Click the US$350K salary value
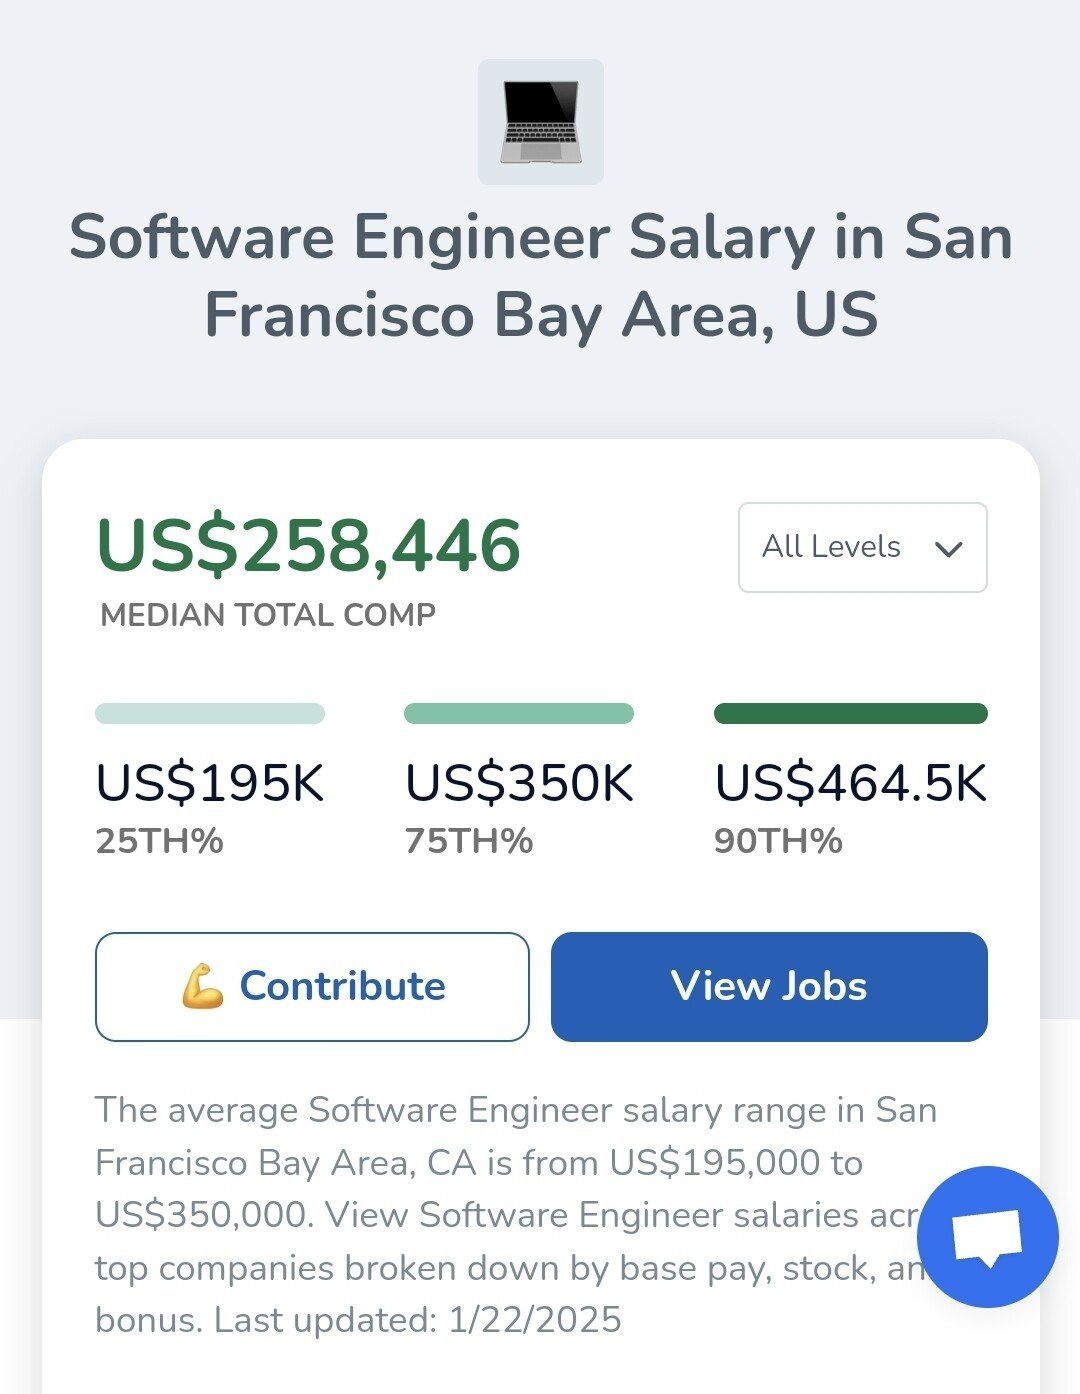The height and width of the screenshot is (1394, 1080). pos(519,783)
